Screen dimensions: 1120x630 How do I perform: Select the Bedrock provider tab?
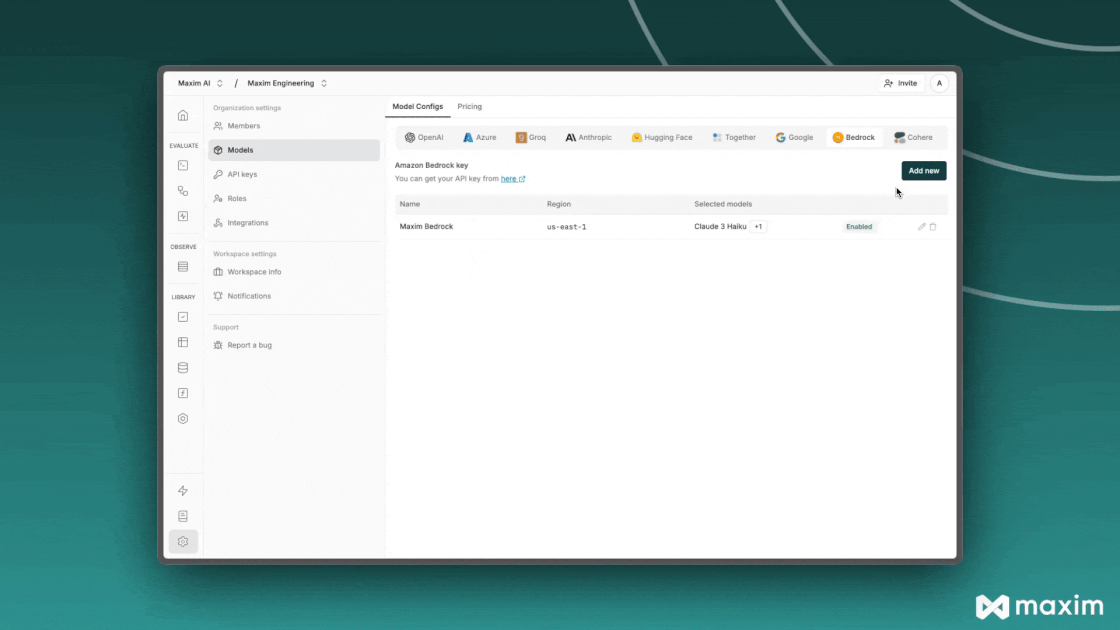click(x=854, y=137)
